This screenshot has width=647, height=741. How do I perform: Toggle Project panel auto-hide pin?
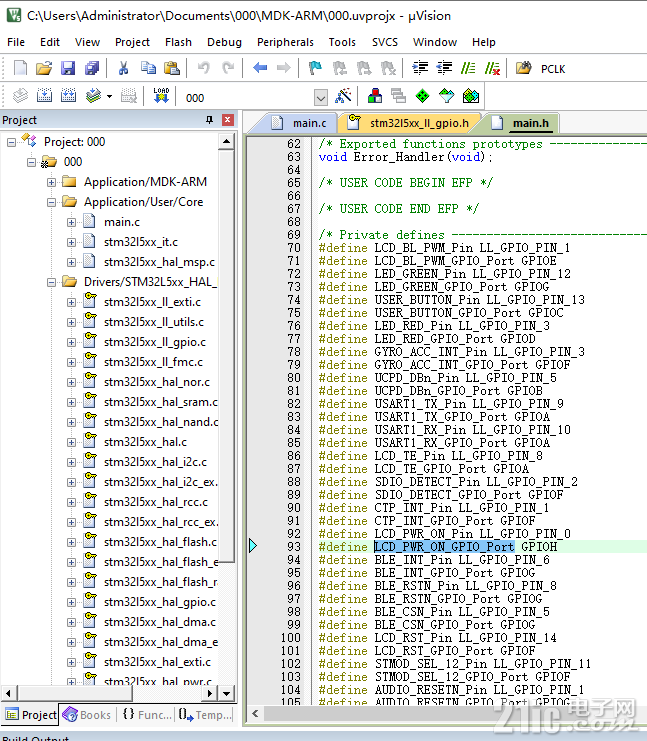pyautogui.click(x=209, y=120)
